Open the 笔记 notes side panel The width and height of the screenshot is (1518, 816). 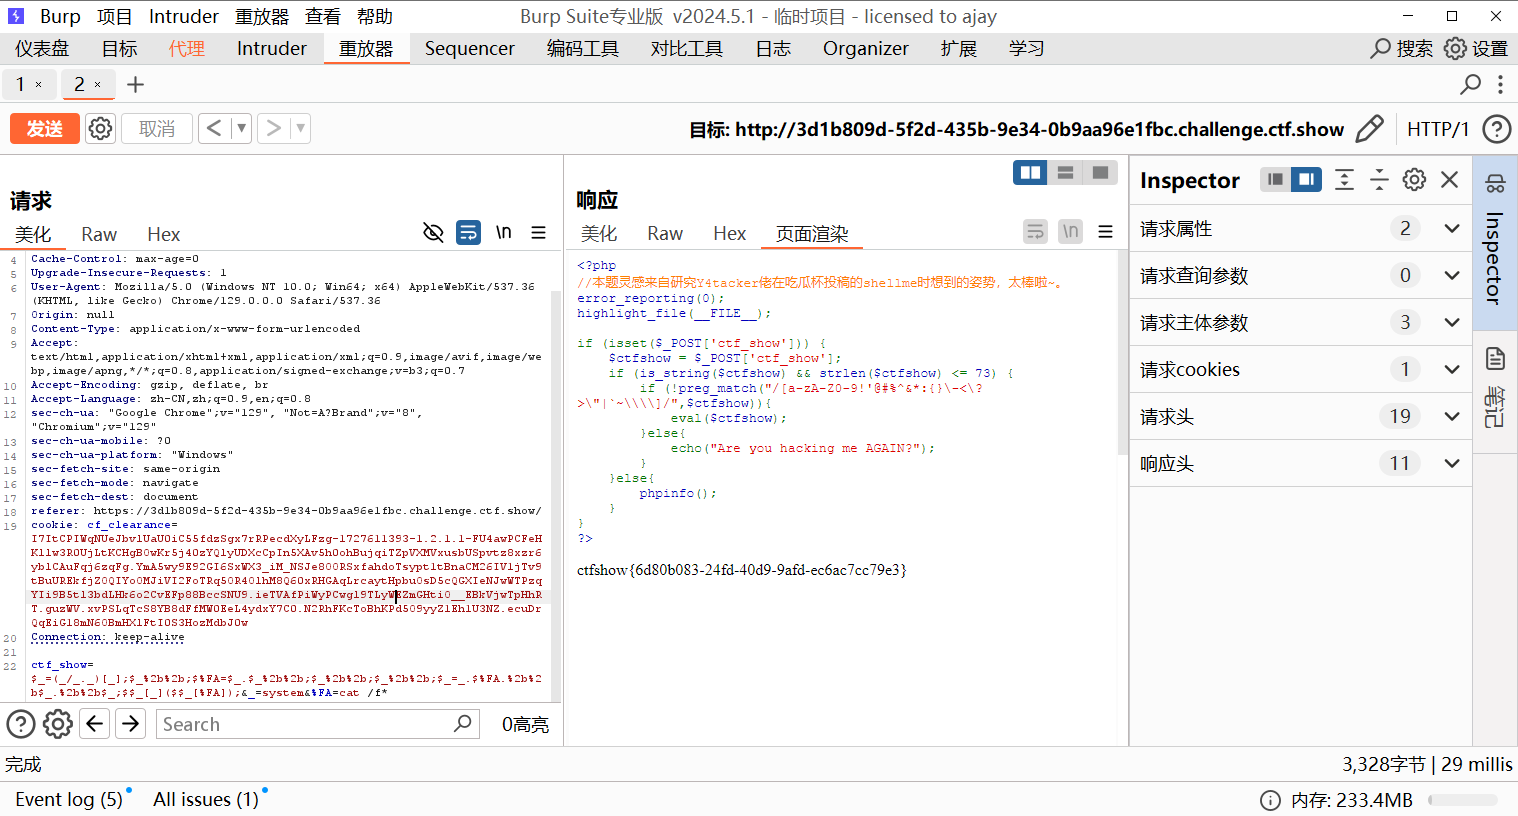pos(1495,385)
